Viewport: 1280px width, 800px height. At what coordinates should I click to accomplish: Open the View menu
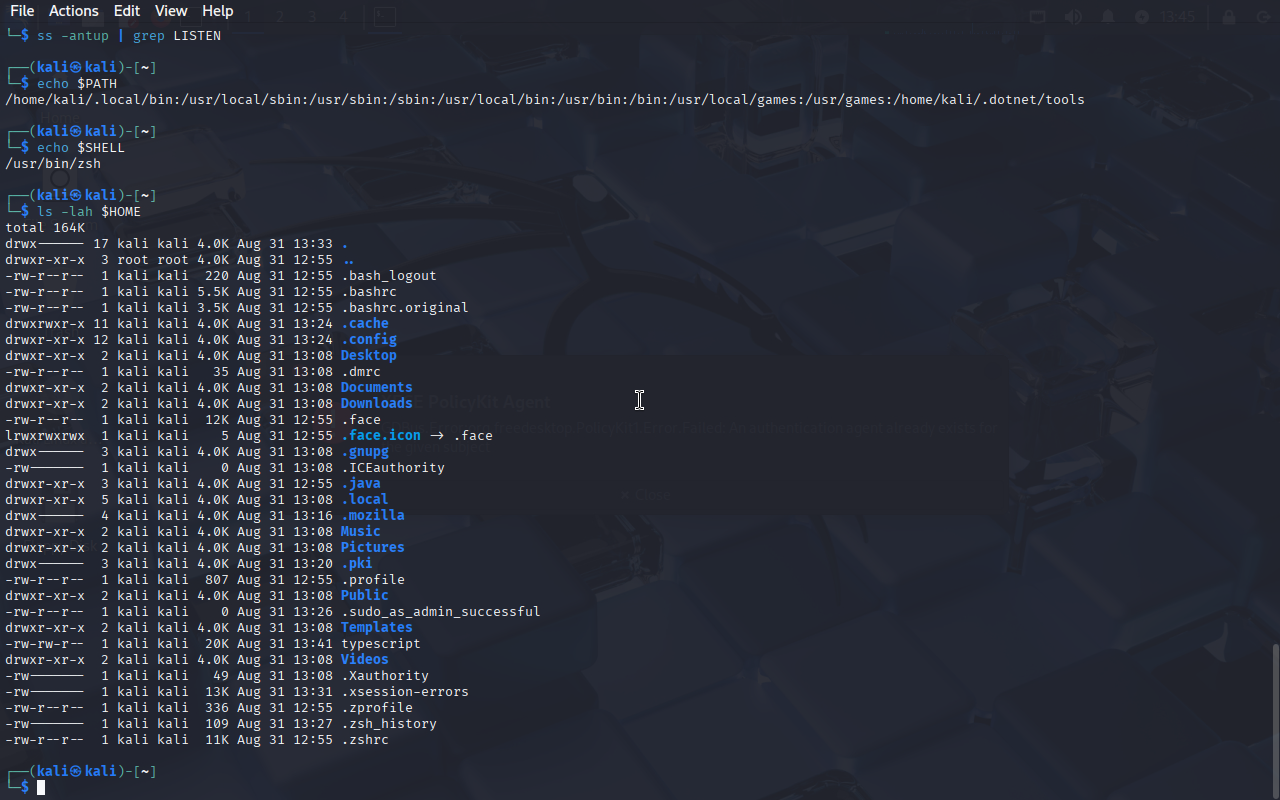pos(171,11)
